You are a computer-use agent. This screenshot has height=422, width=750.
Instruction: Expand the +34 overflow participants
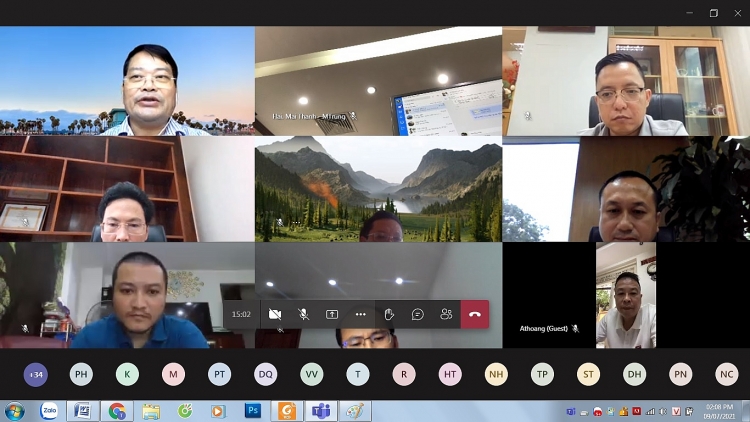pyautogui.click(x=36, y=375)
